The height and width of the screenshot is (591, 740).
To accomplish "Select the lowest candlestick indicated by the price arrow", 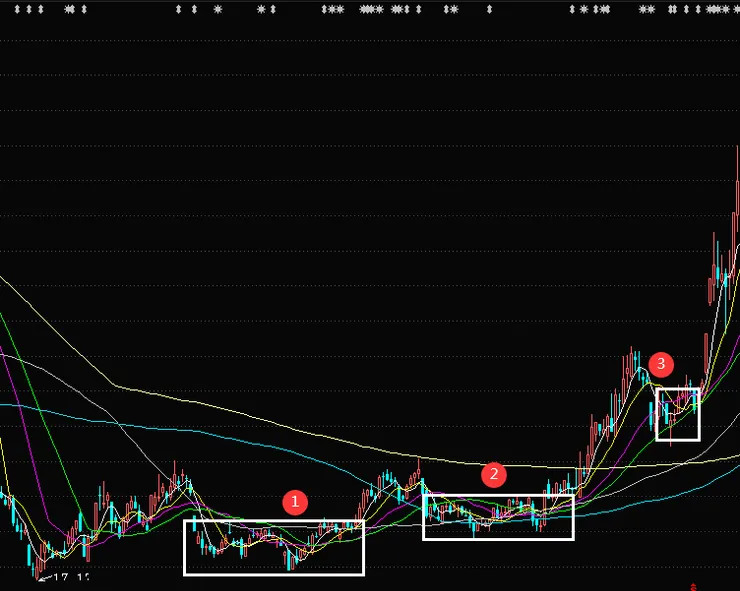I will pyautogui.click(x=37, y=568).
